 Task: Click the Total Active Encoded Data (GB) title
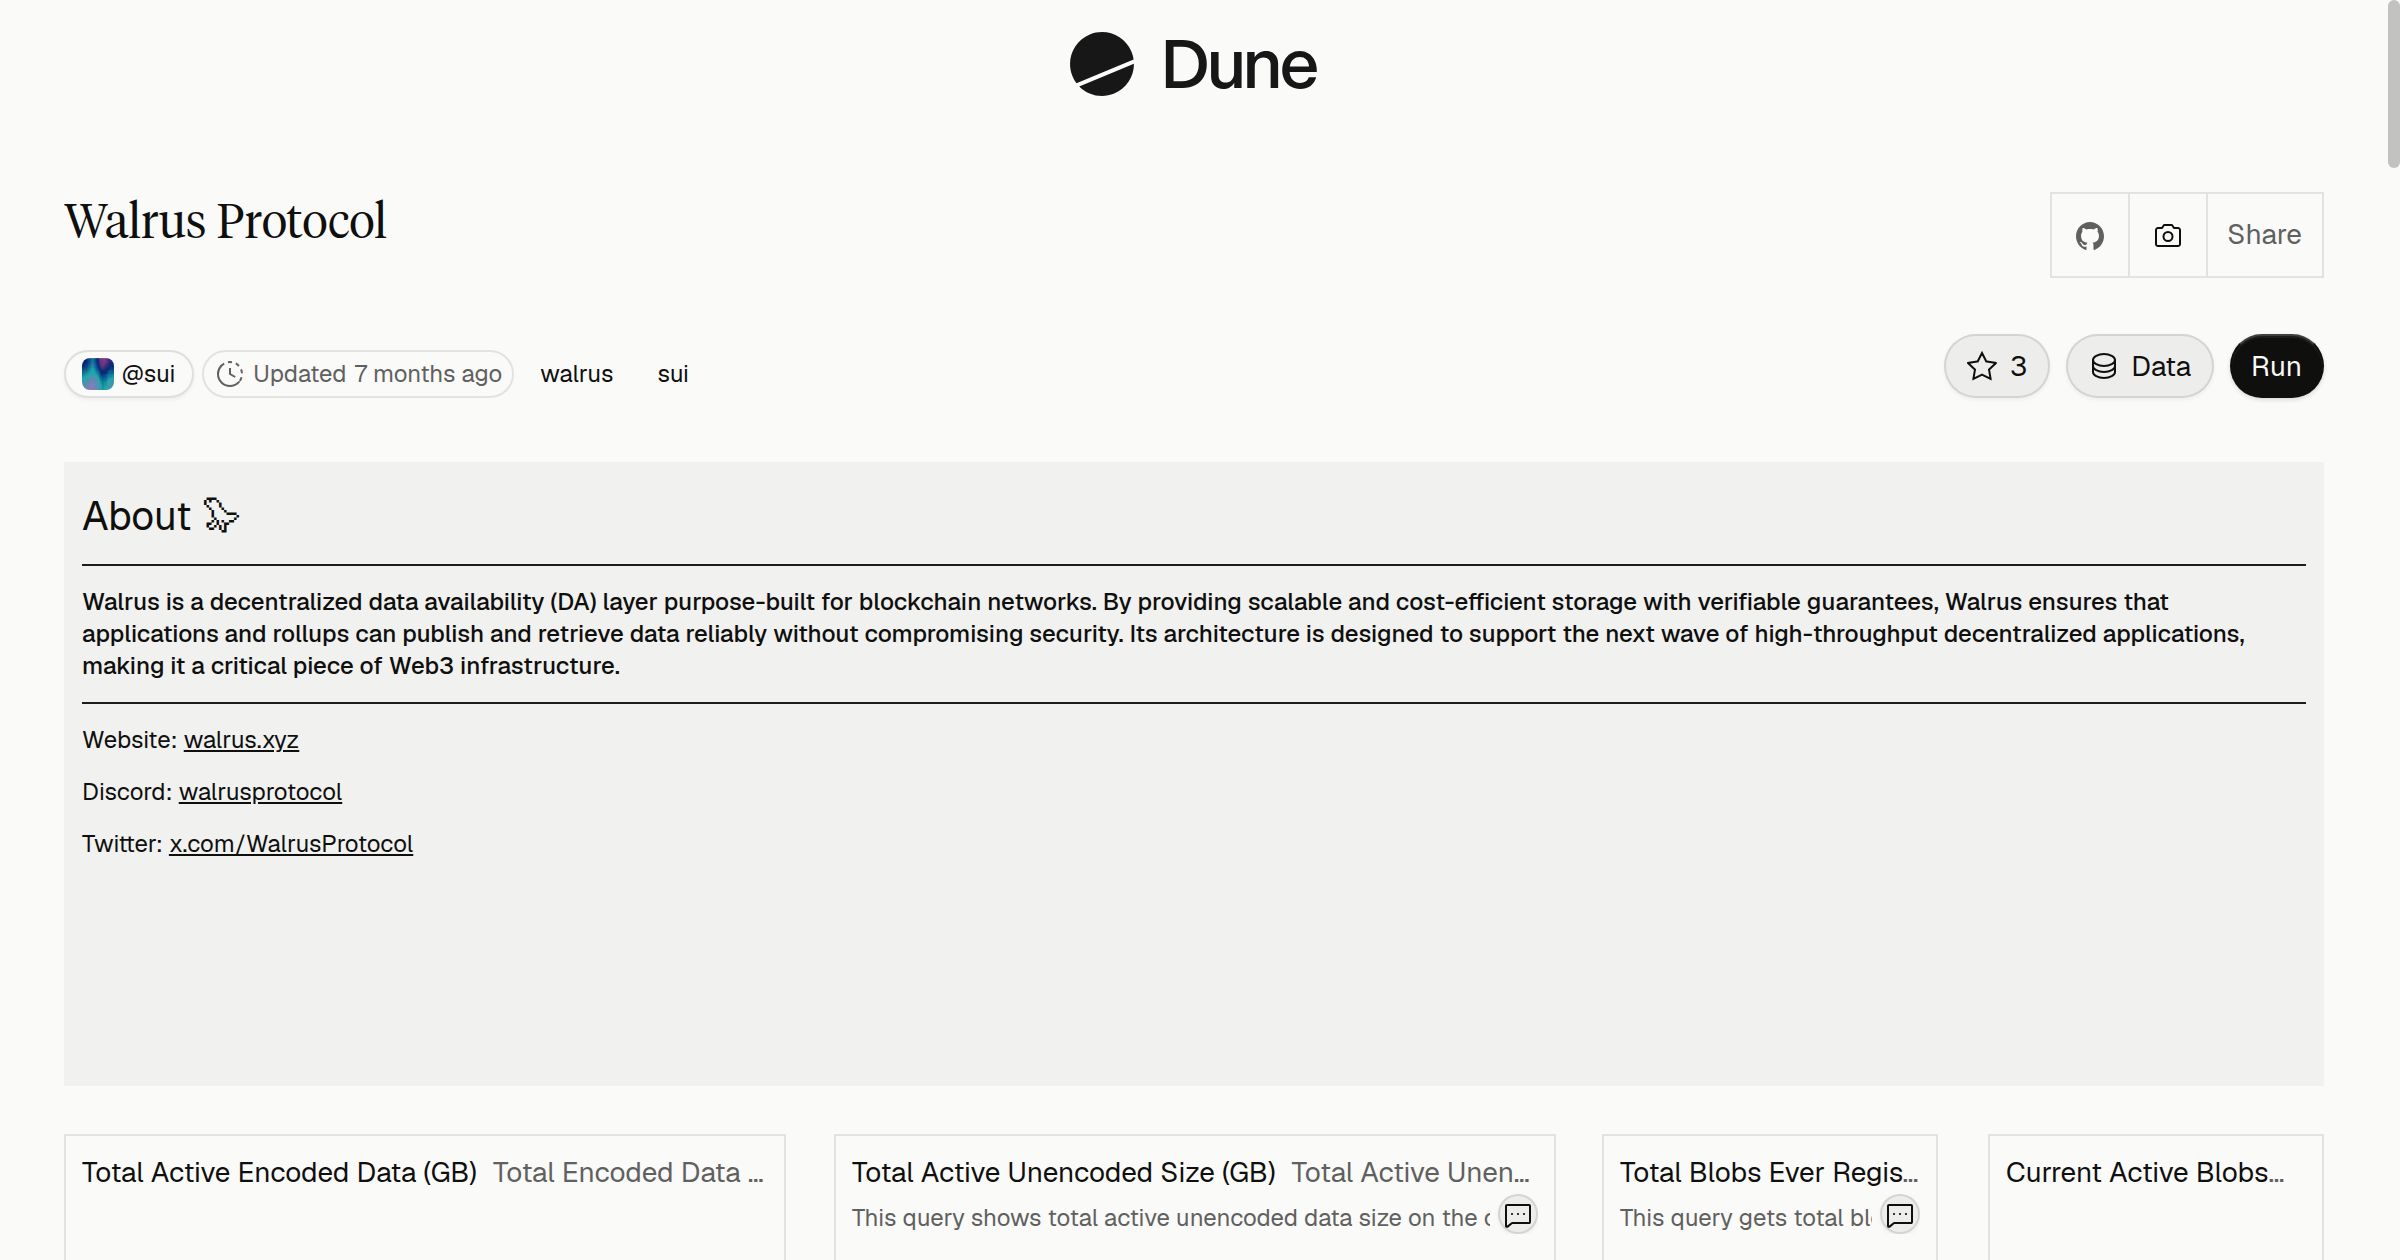279,1172
